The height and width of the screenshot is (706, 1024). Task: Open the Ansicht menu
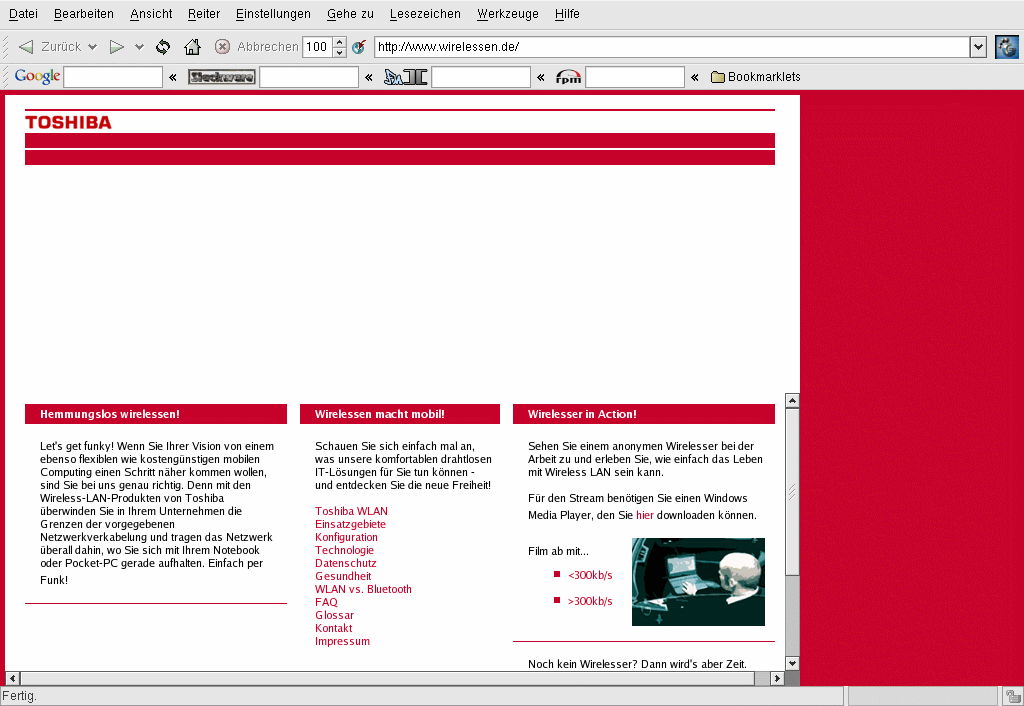tap(151, 14)
